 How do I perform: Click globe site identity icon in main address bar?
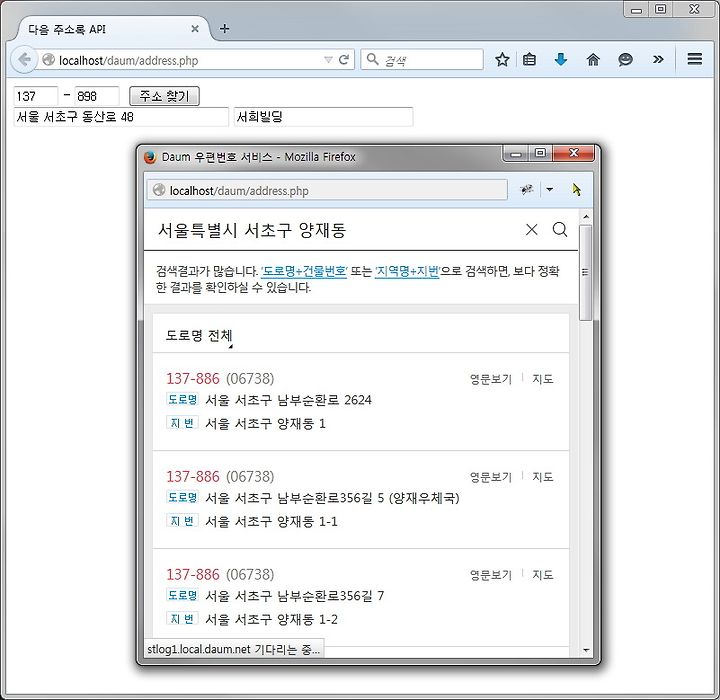(48, 60)
